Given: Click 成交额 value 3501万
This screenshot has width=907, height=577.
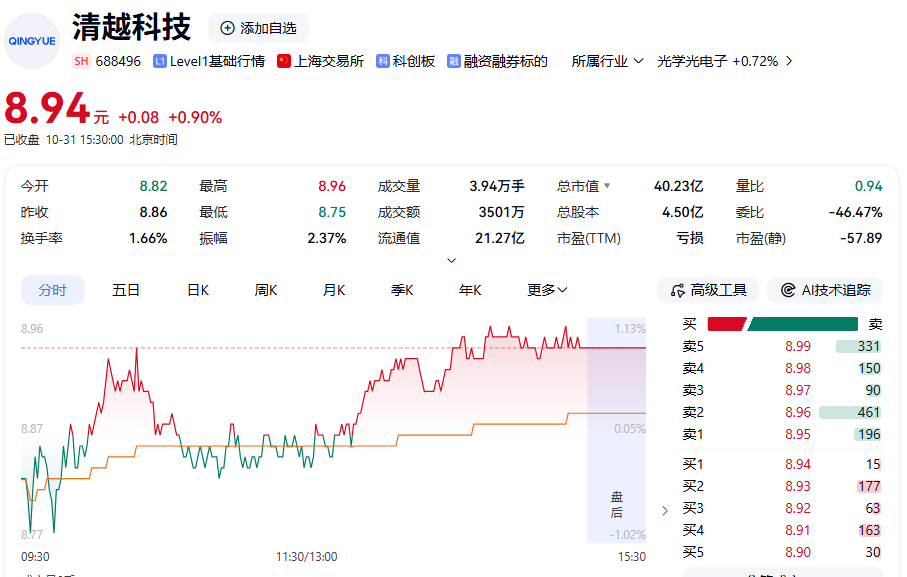Looking at the screenshot, I should pyautogui.click(x=502, y=212).
